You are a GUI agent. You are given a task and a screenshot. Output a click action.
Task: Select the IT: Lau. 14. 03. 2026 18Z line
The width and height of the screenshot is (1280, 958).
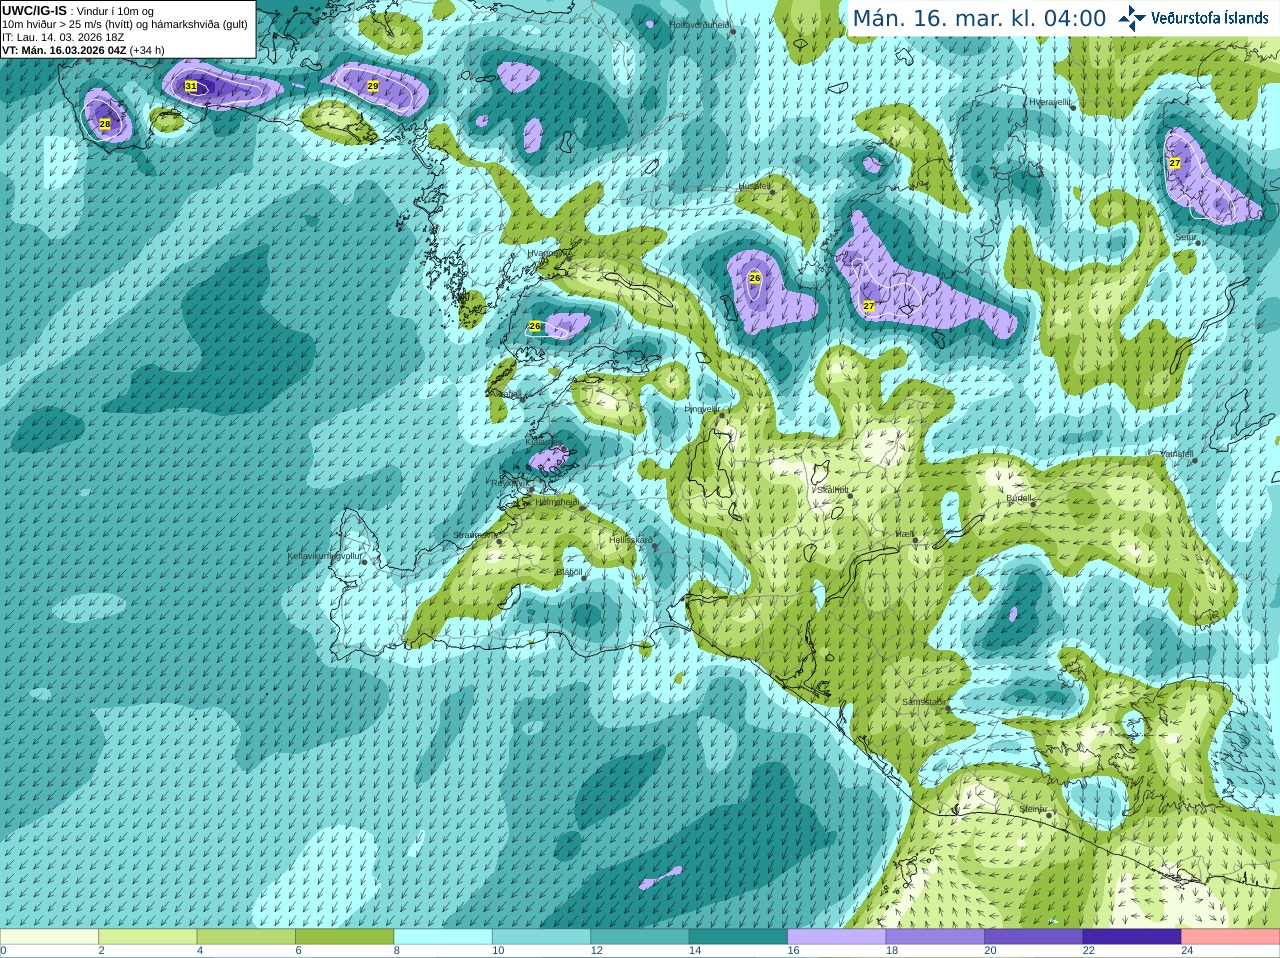click(x=63, y=37)
